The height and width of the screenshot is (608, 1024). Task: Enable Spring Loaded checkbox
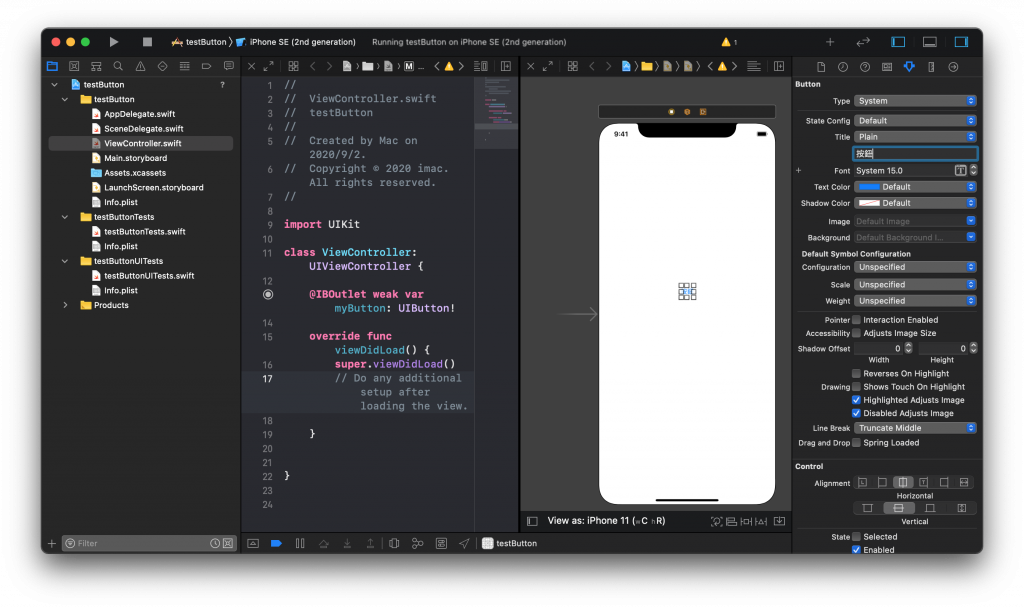pyautogui.click(x=856, y=443)
